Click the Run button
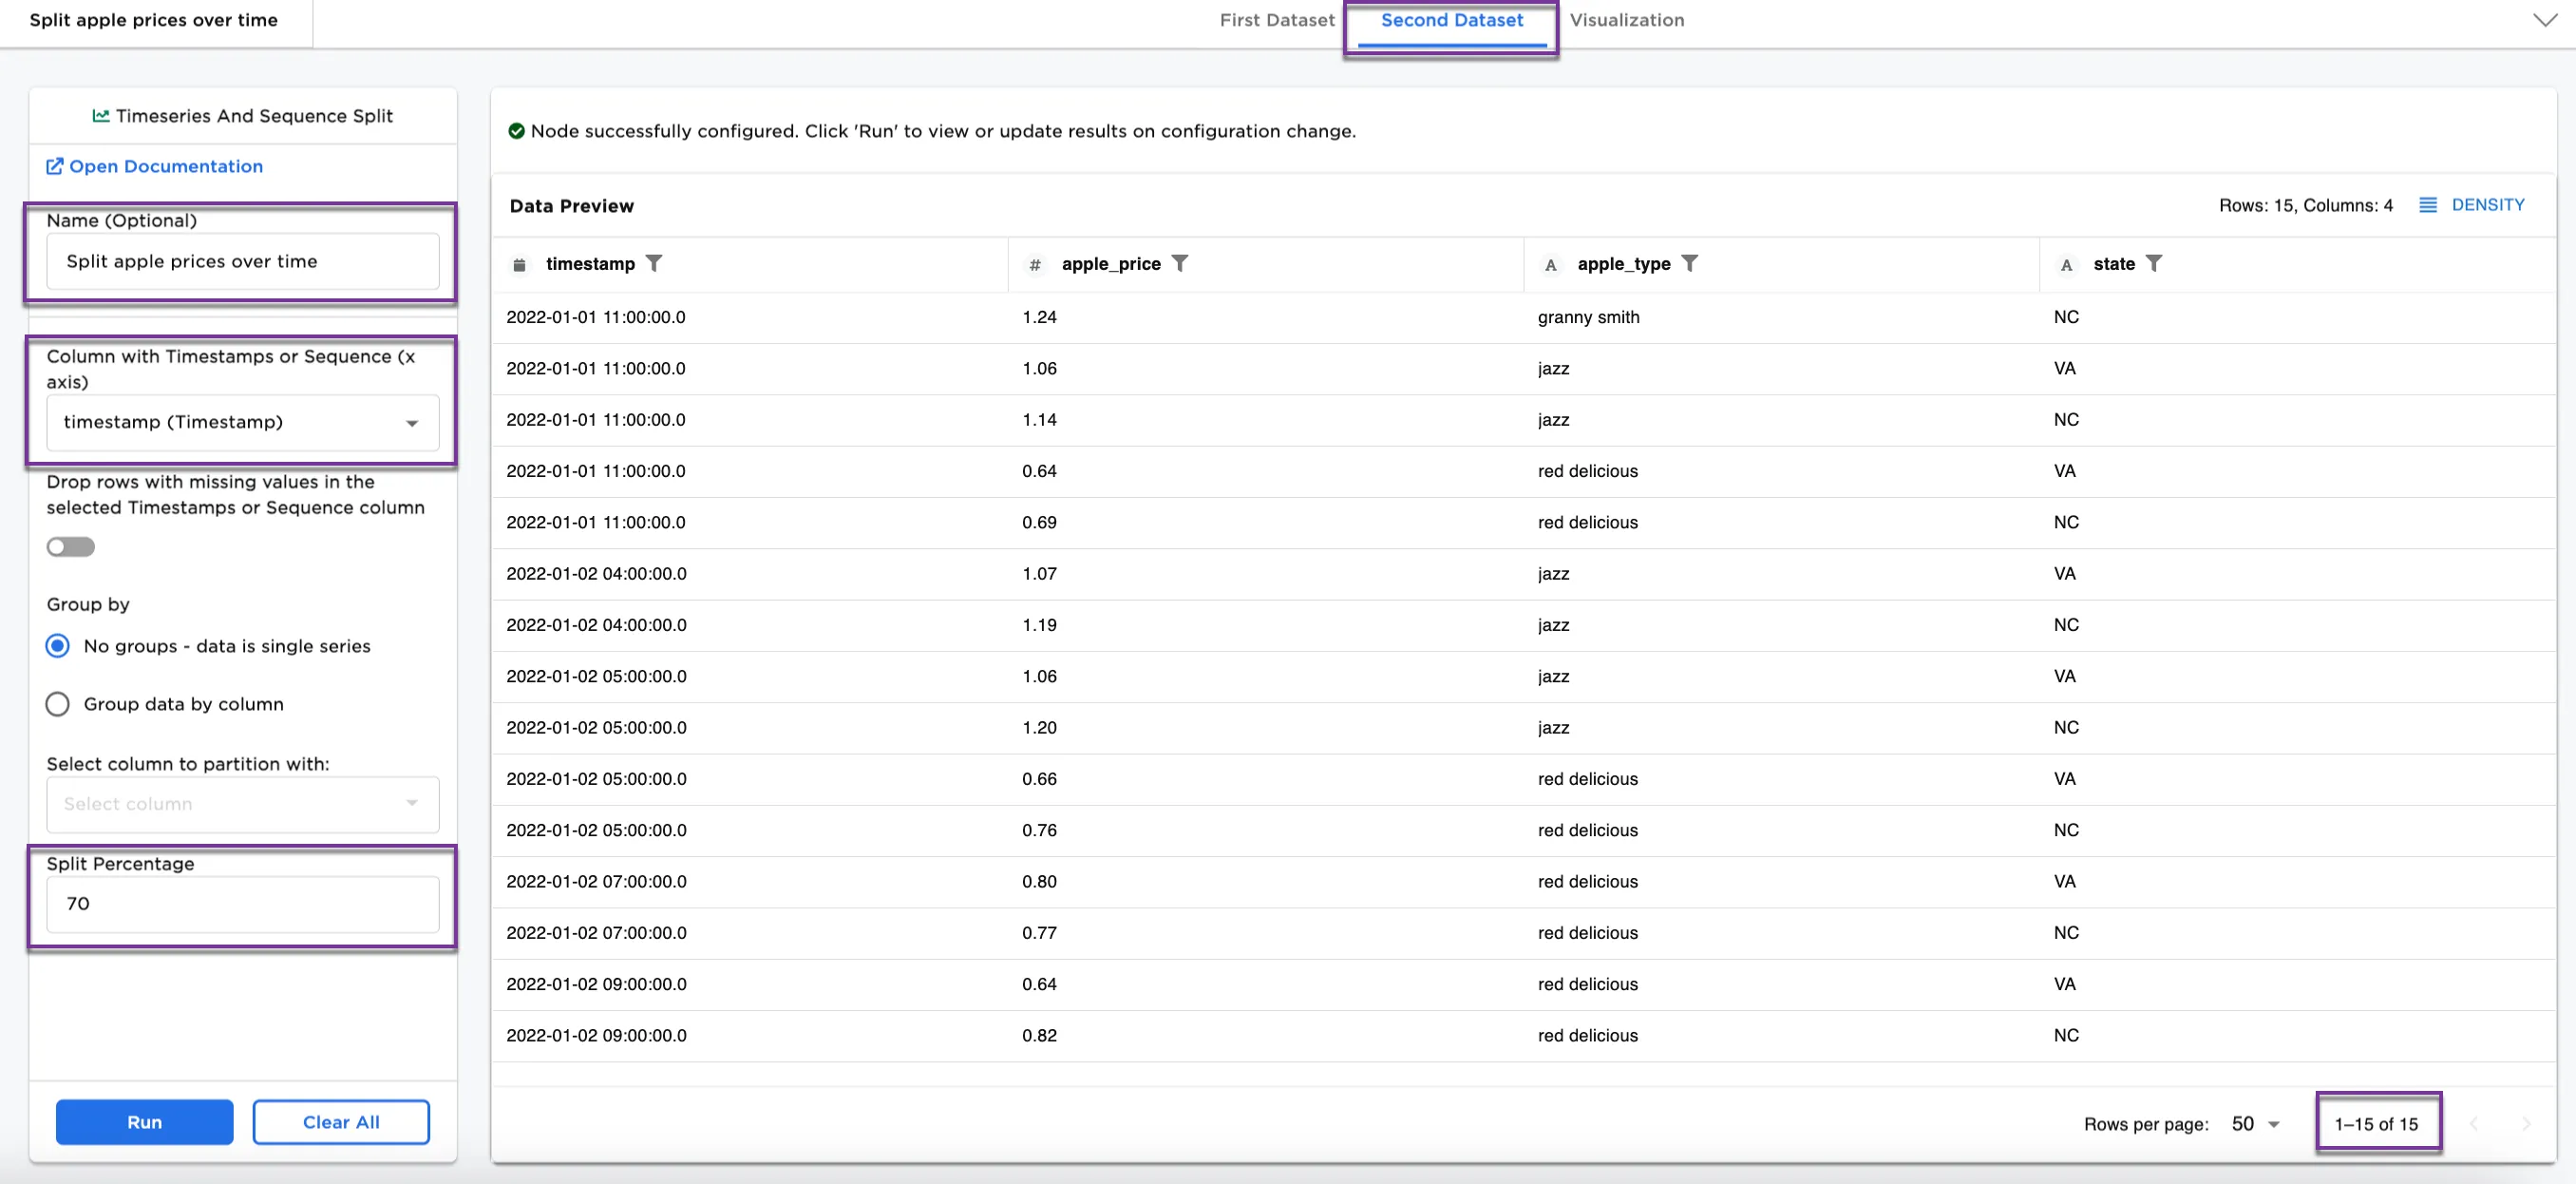 click(x=144, y=1122)
